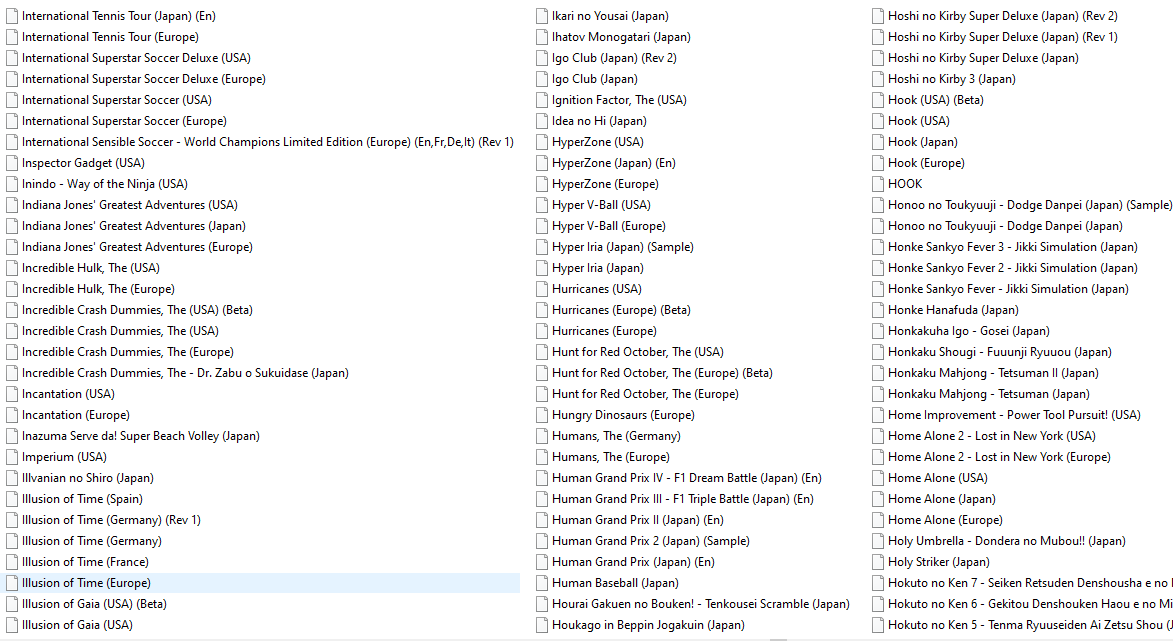This screenshot has width=1173, height=641.
Task: Select the Hurricanes (USA) file icon
Action: 542,289
